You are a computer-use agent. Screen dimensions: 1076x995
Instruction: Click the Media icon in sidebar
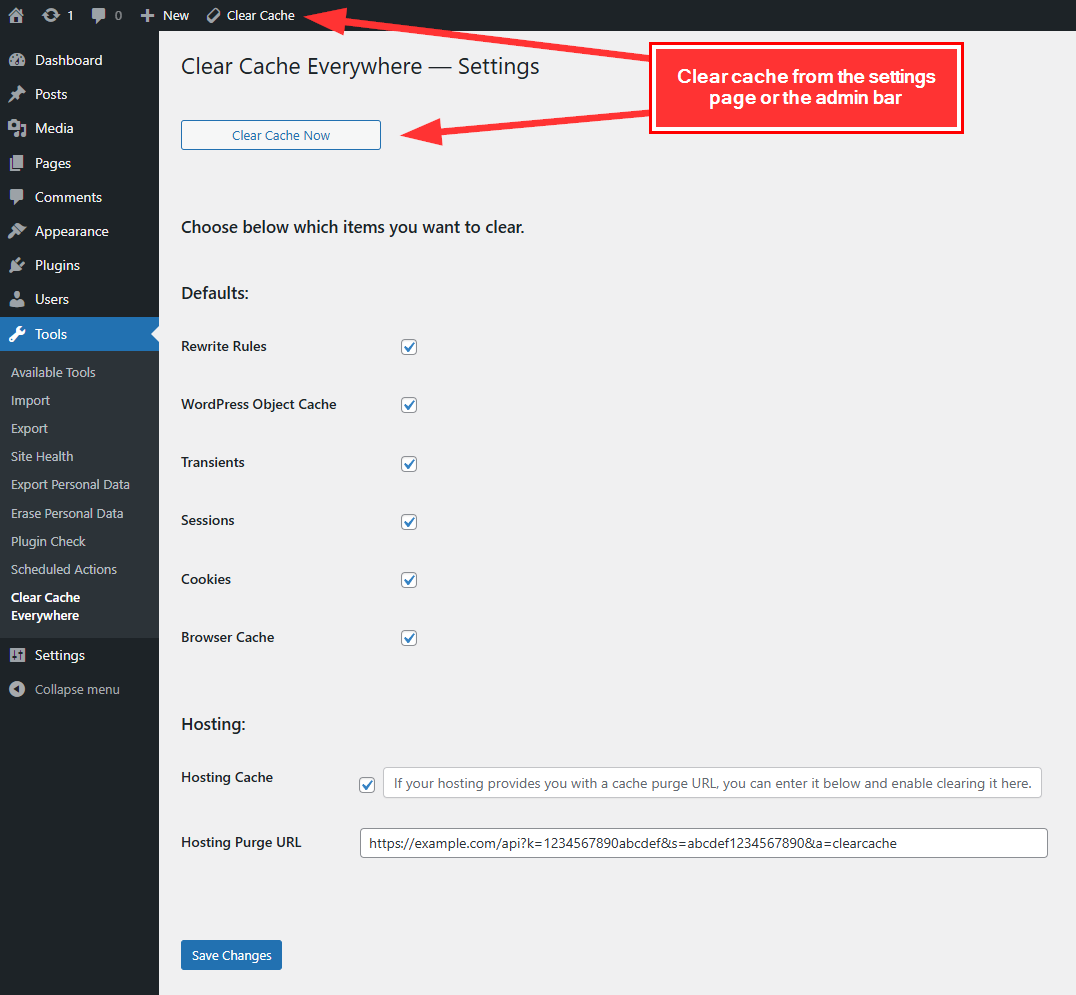pyautogui.click(x=17, y=128)
